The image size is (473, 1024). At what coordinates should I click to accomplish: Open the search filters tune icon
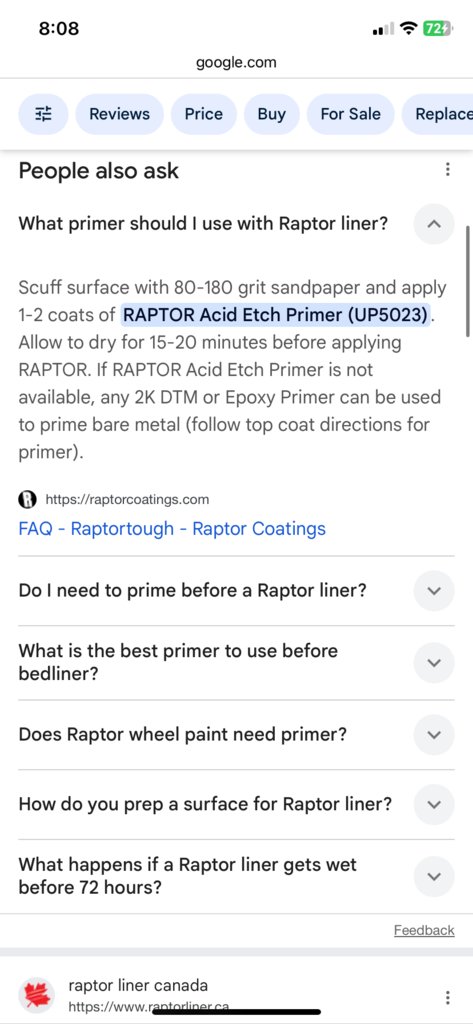pyautogui.click(x=43, y=114)
